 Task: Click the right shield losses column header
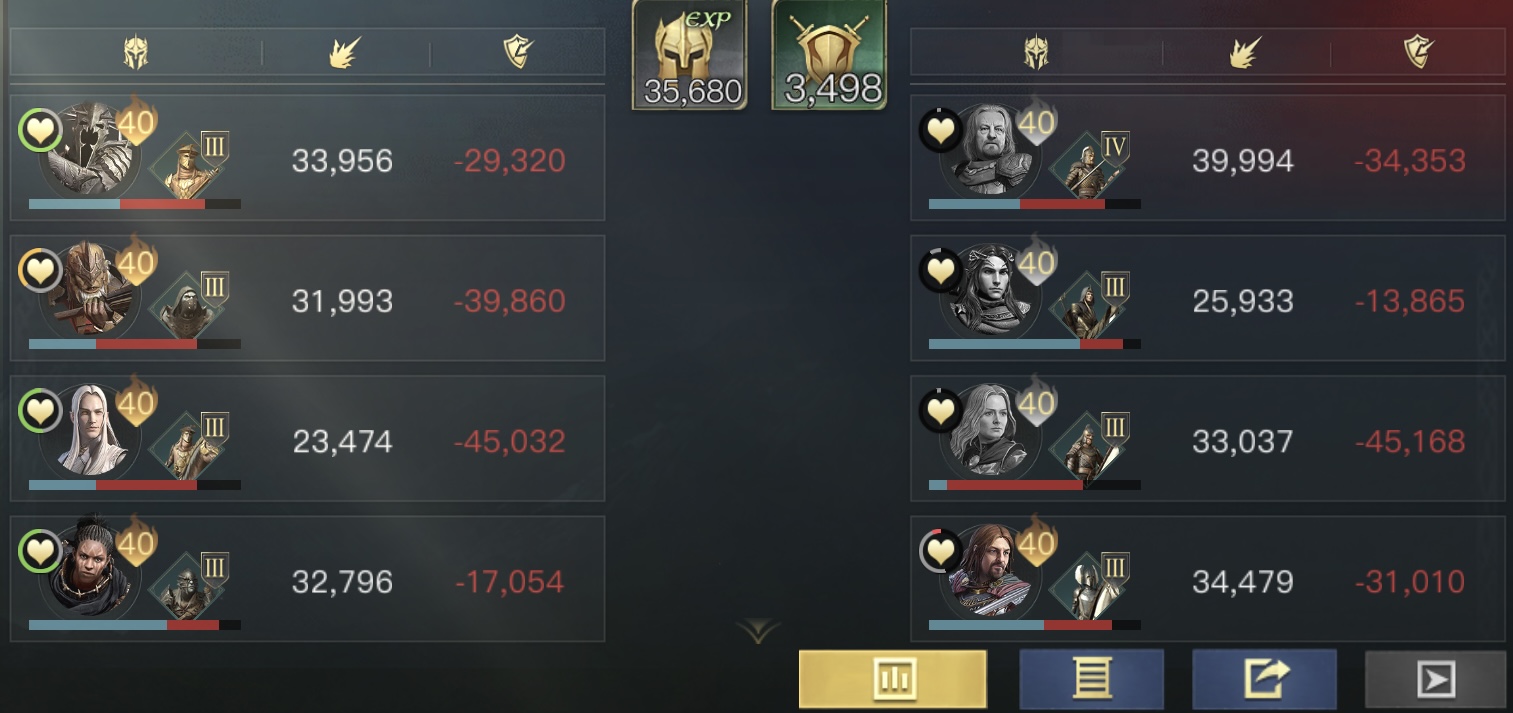coord(1418,52)
